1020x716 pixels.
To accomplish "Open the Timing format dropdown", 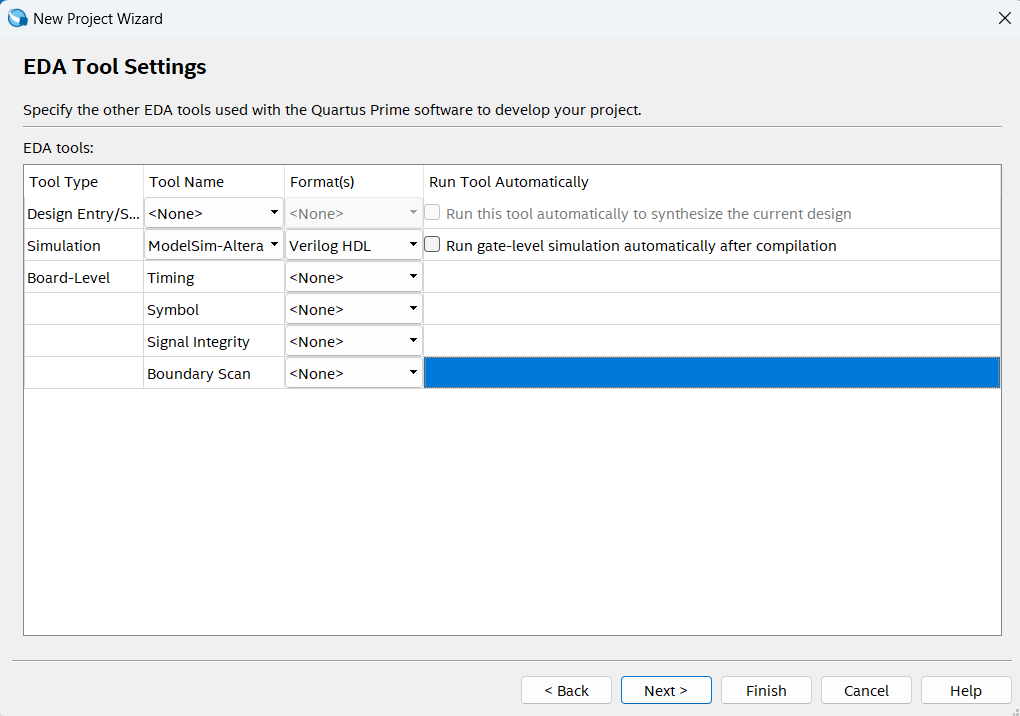I will [x=354, y=277].
